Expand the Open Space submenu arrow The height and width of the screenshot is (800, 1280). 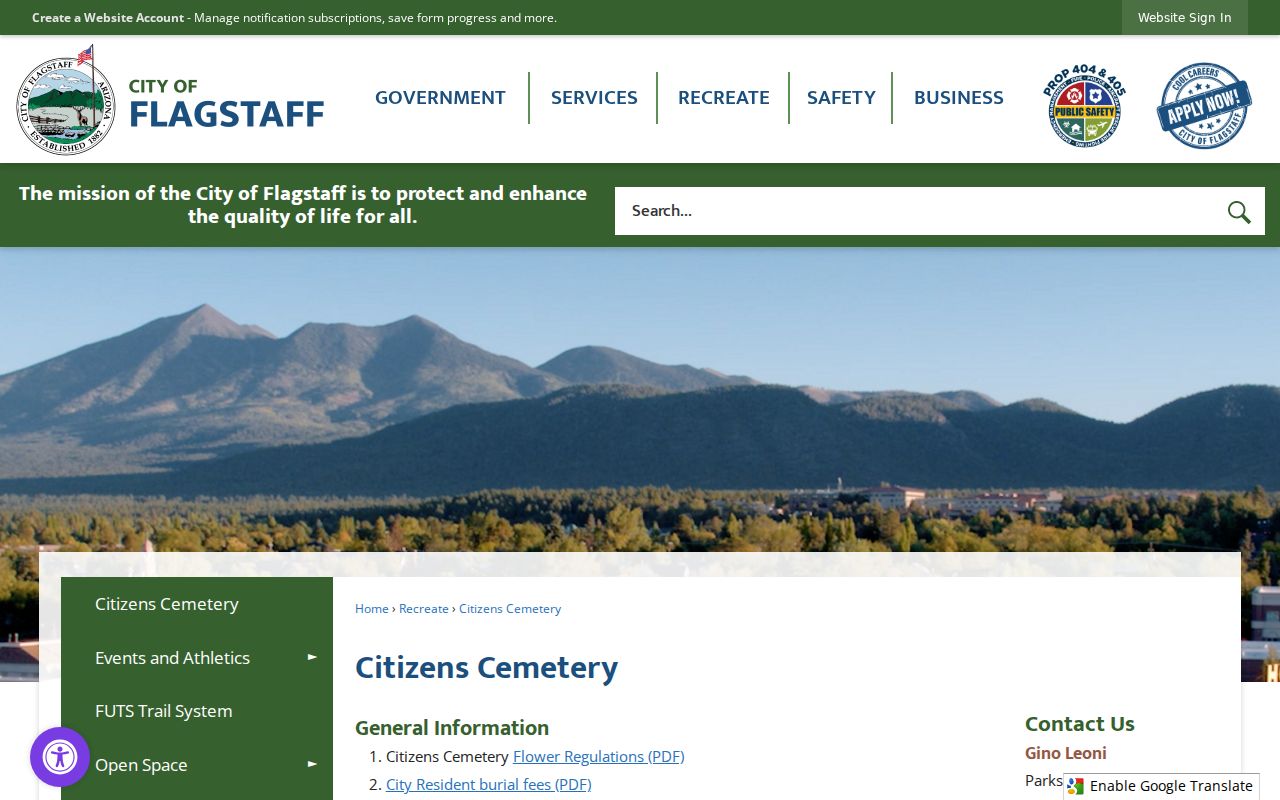coord(312,764)
